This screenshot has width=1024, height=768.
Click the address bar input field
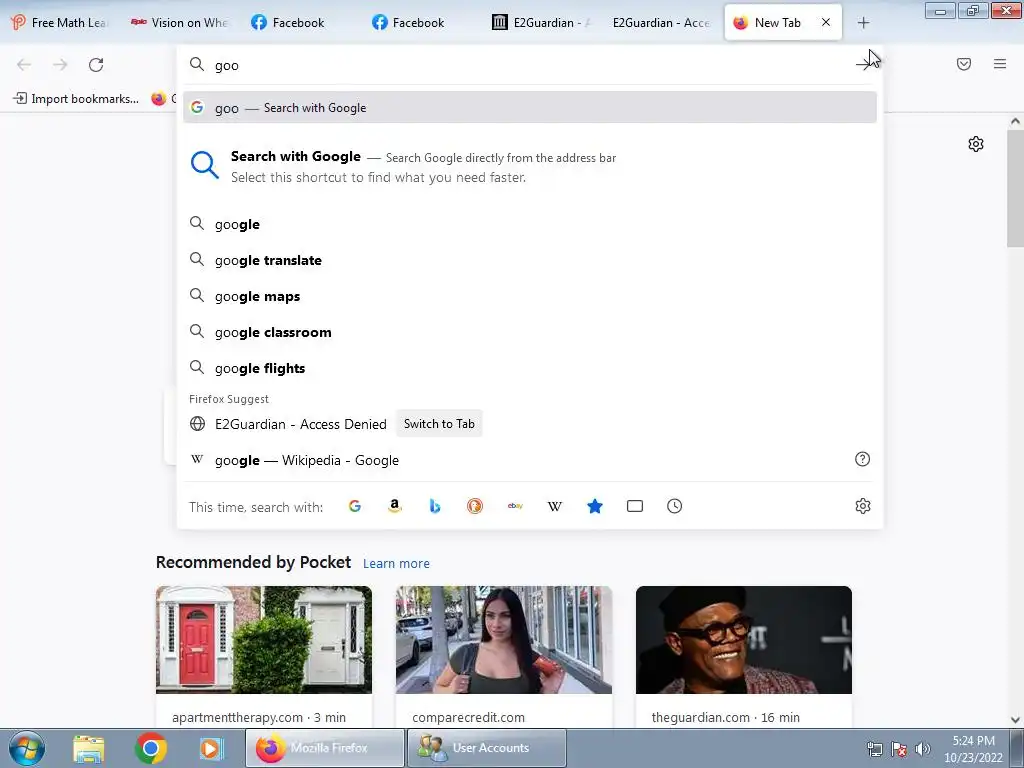pyautogui.click(x=530, y=65)
